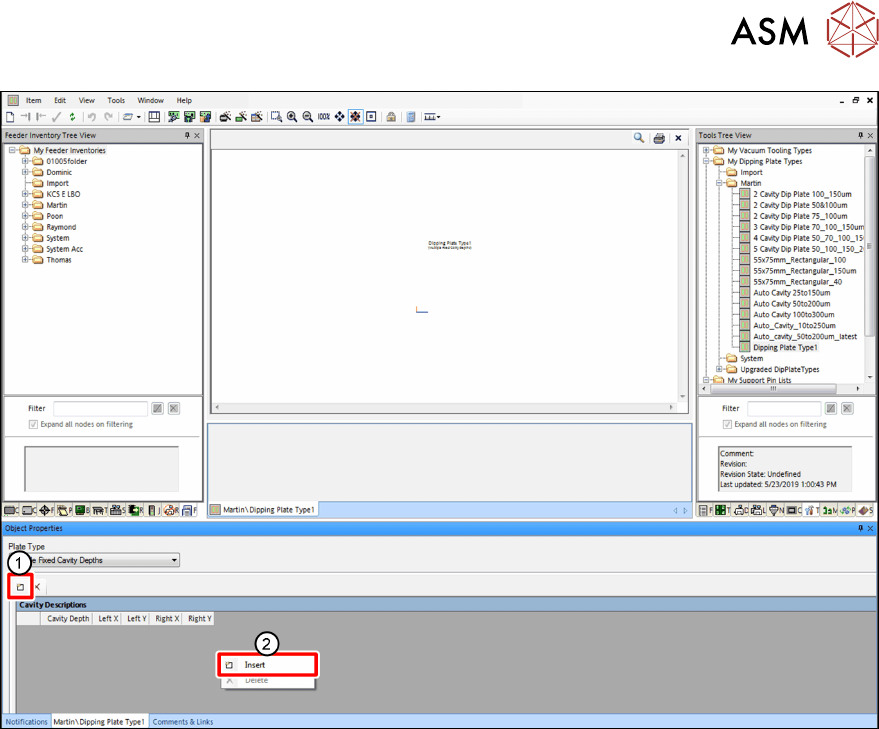Click the ruler measure toolbar icon
This screenshot has width=879, height=729.
tap(432, 117)
